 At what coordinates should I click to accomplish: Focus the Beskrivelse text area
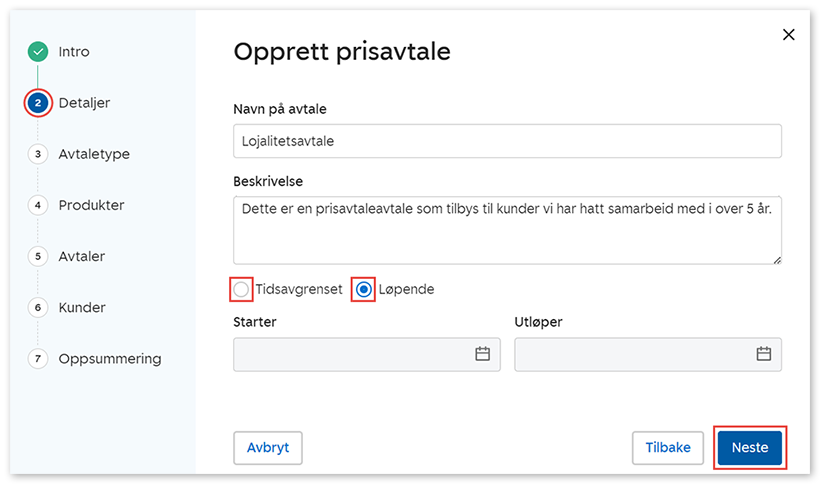click(507, 229)
